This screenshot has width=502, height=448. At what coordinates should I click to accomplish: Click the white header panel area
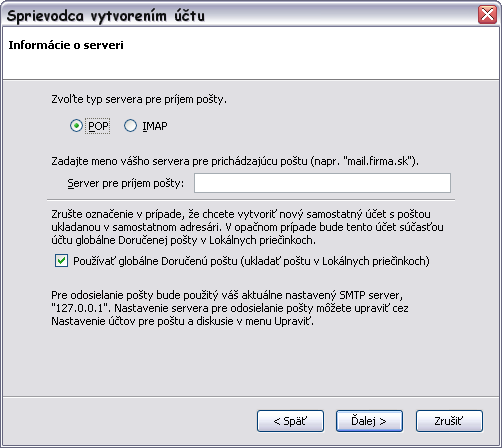(251, 53)
